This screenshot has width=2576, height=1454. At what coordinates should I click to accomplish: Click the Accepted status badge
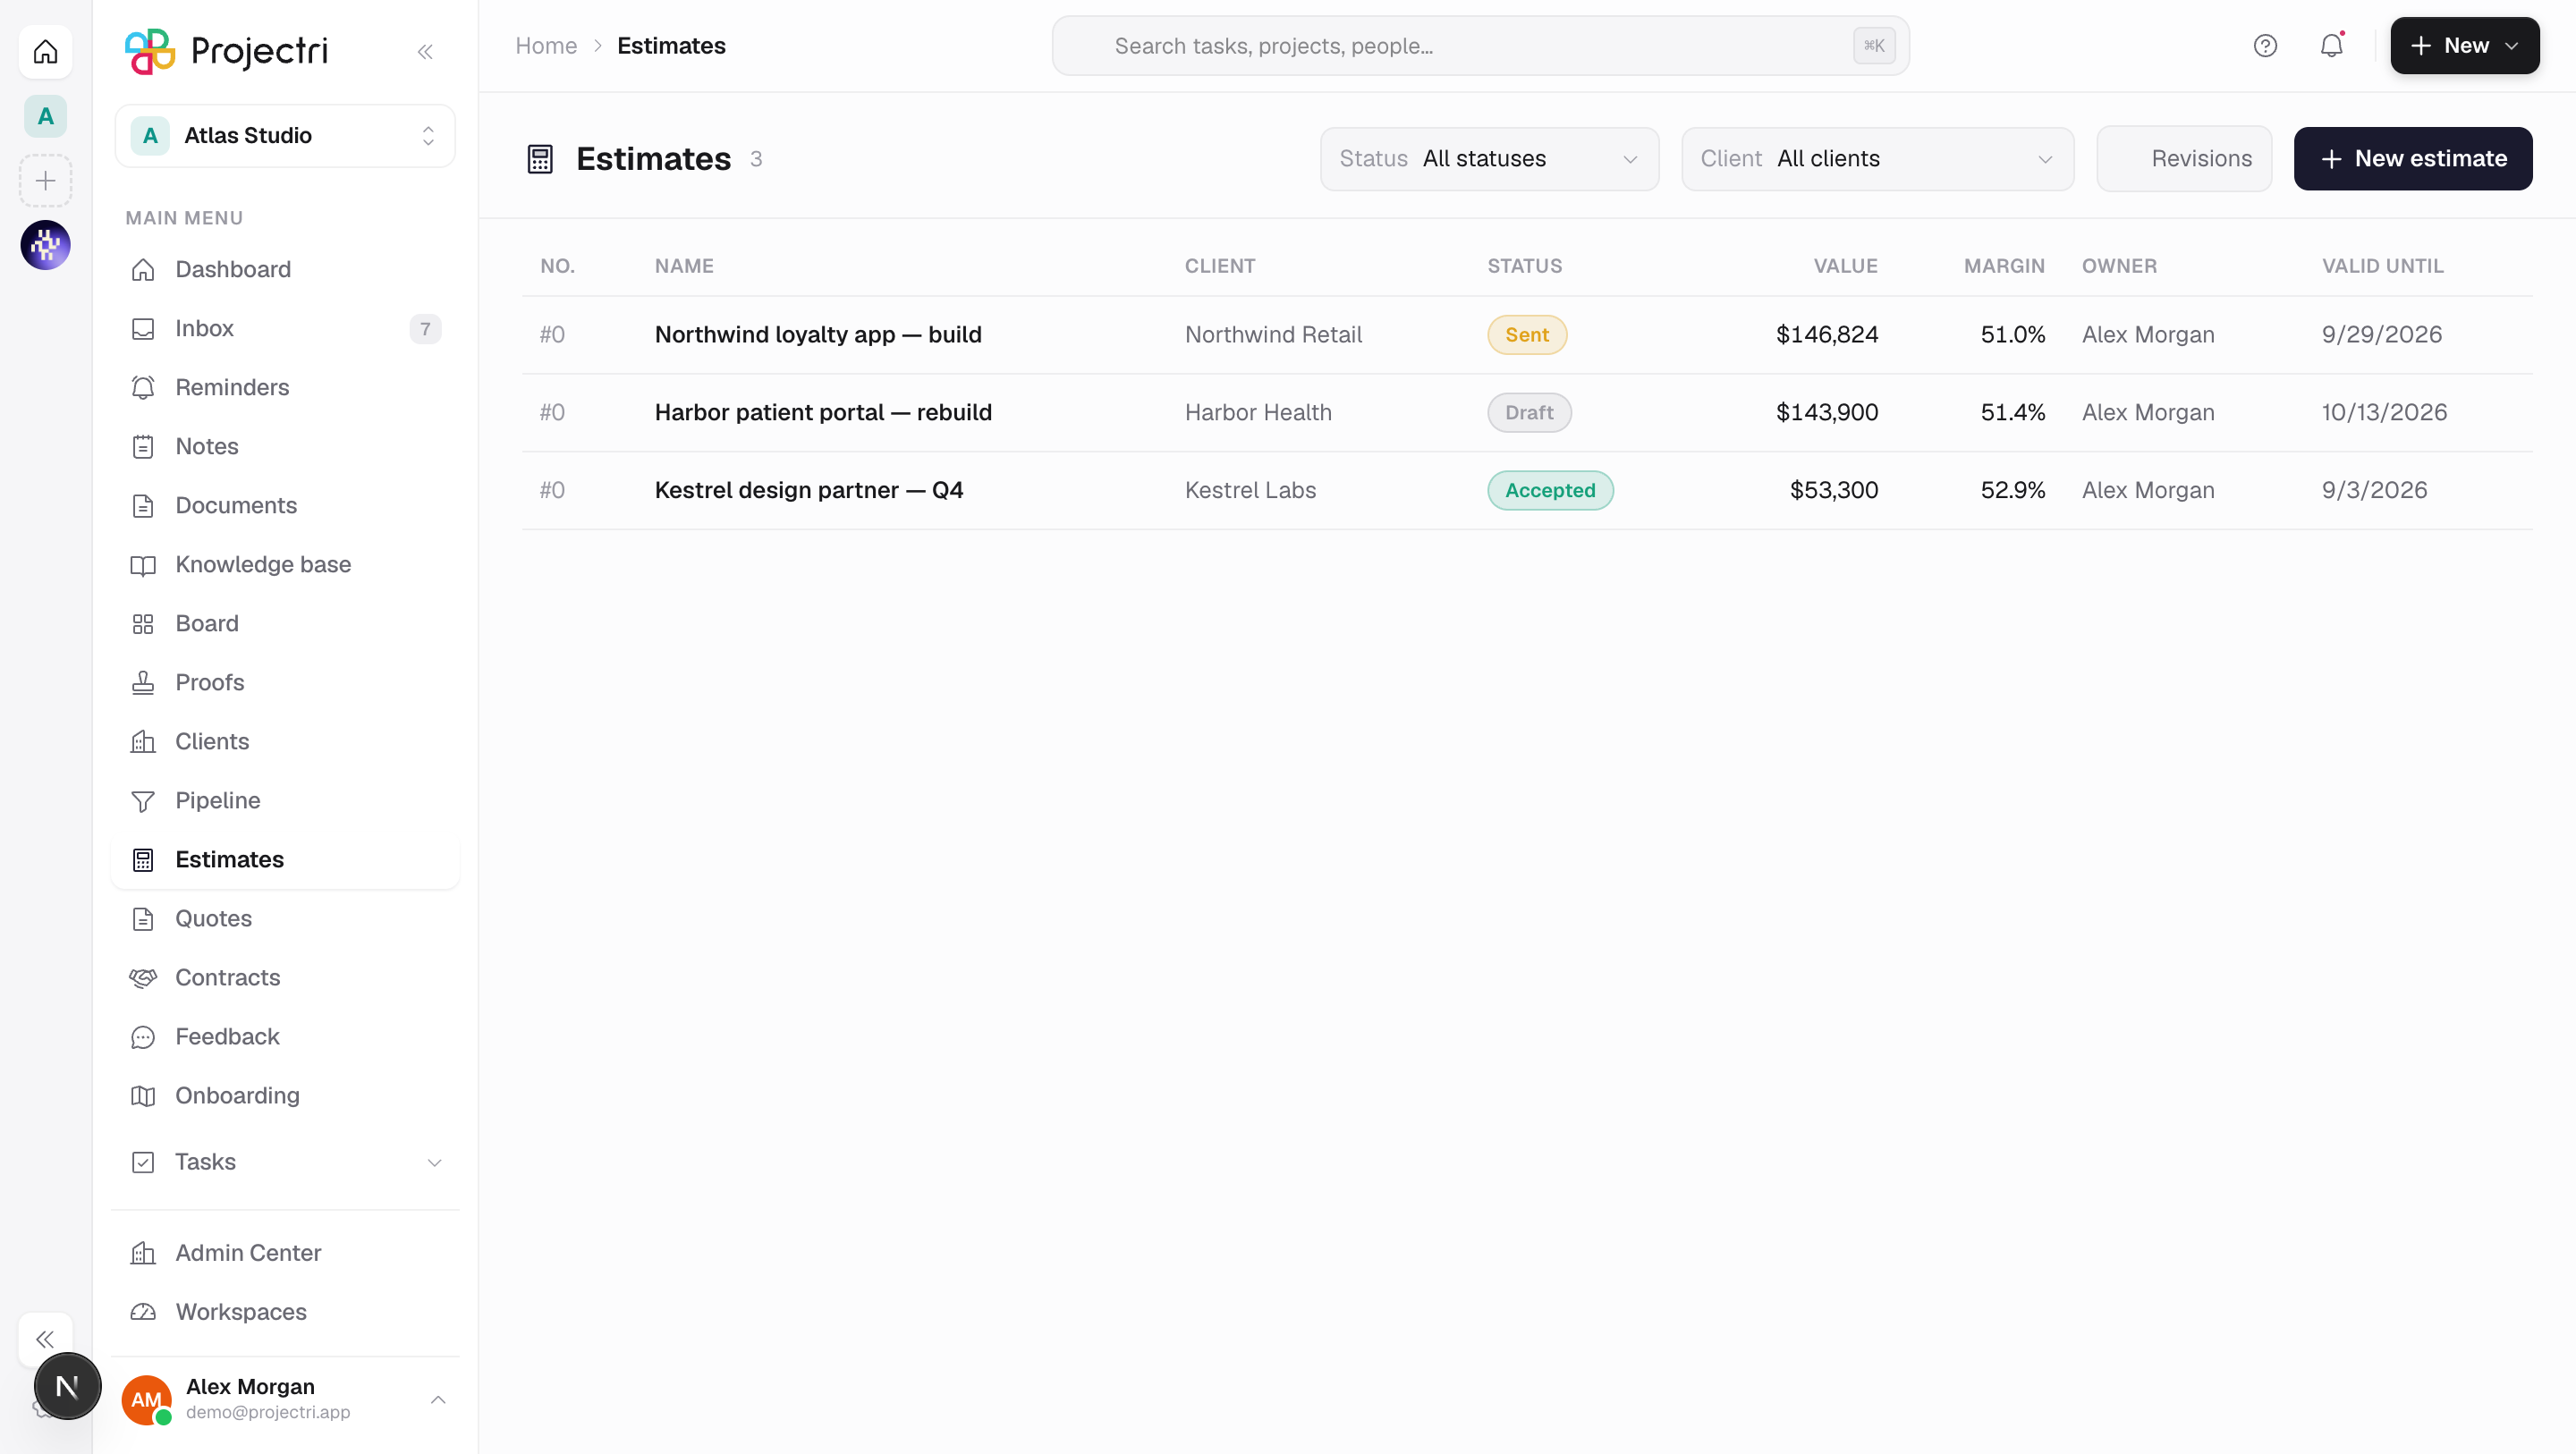coord(1550,491)
